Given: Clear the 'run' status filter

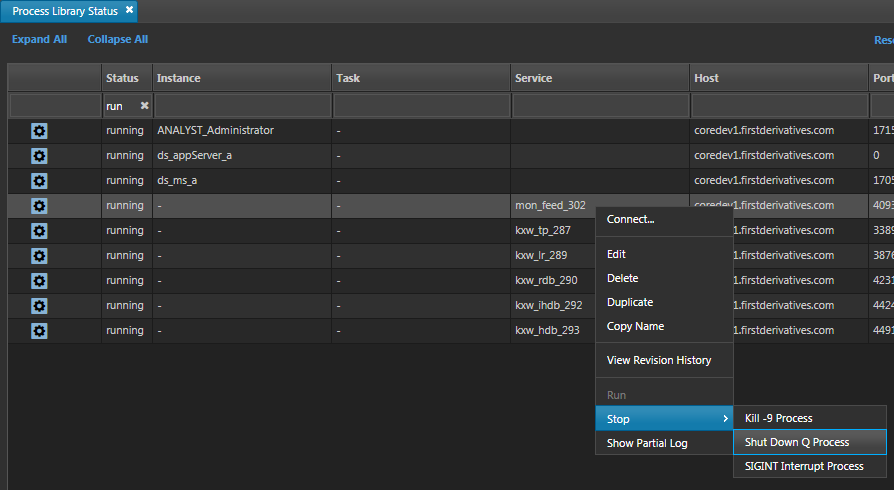Looking at the screenshot, I should coord(144,106).
